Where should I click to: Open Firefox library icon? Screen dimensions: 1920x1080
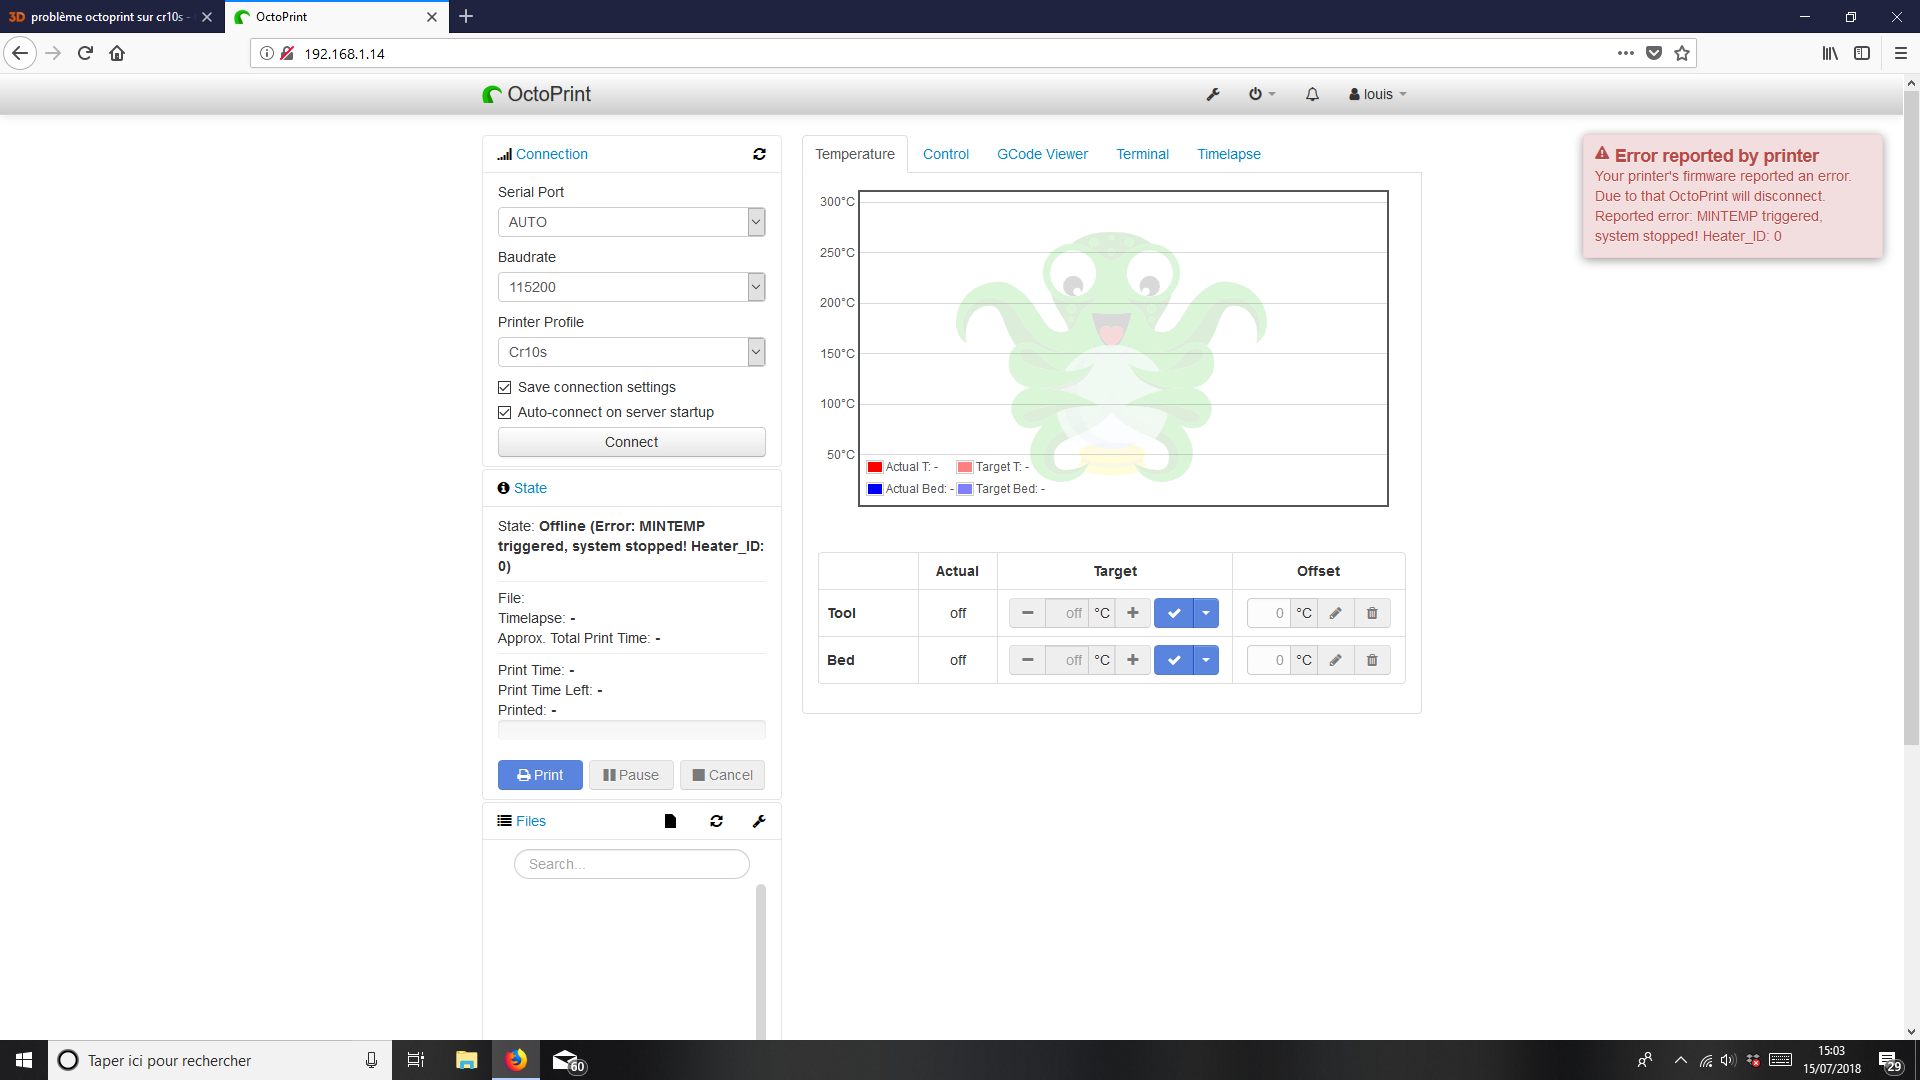[x=1830, y=53]
